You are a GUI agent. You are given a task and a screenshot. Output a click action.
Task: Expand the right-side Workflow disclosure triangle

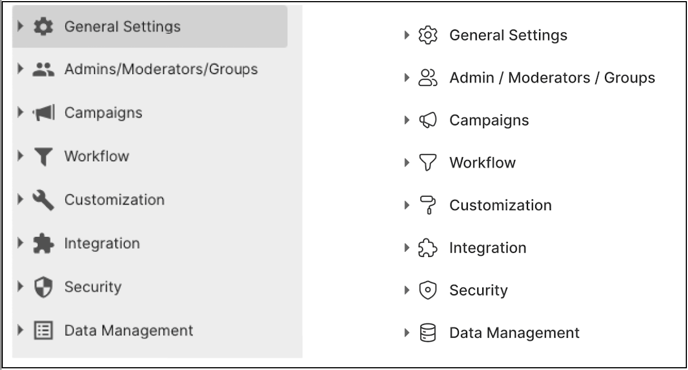tap(406, 162)
